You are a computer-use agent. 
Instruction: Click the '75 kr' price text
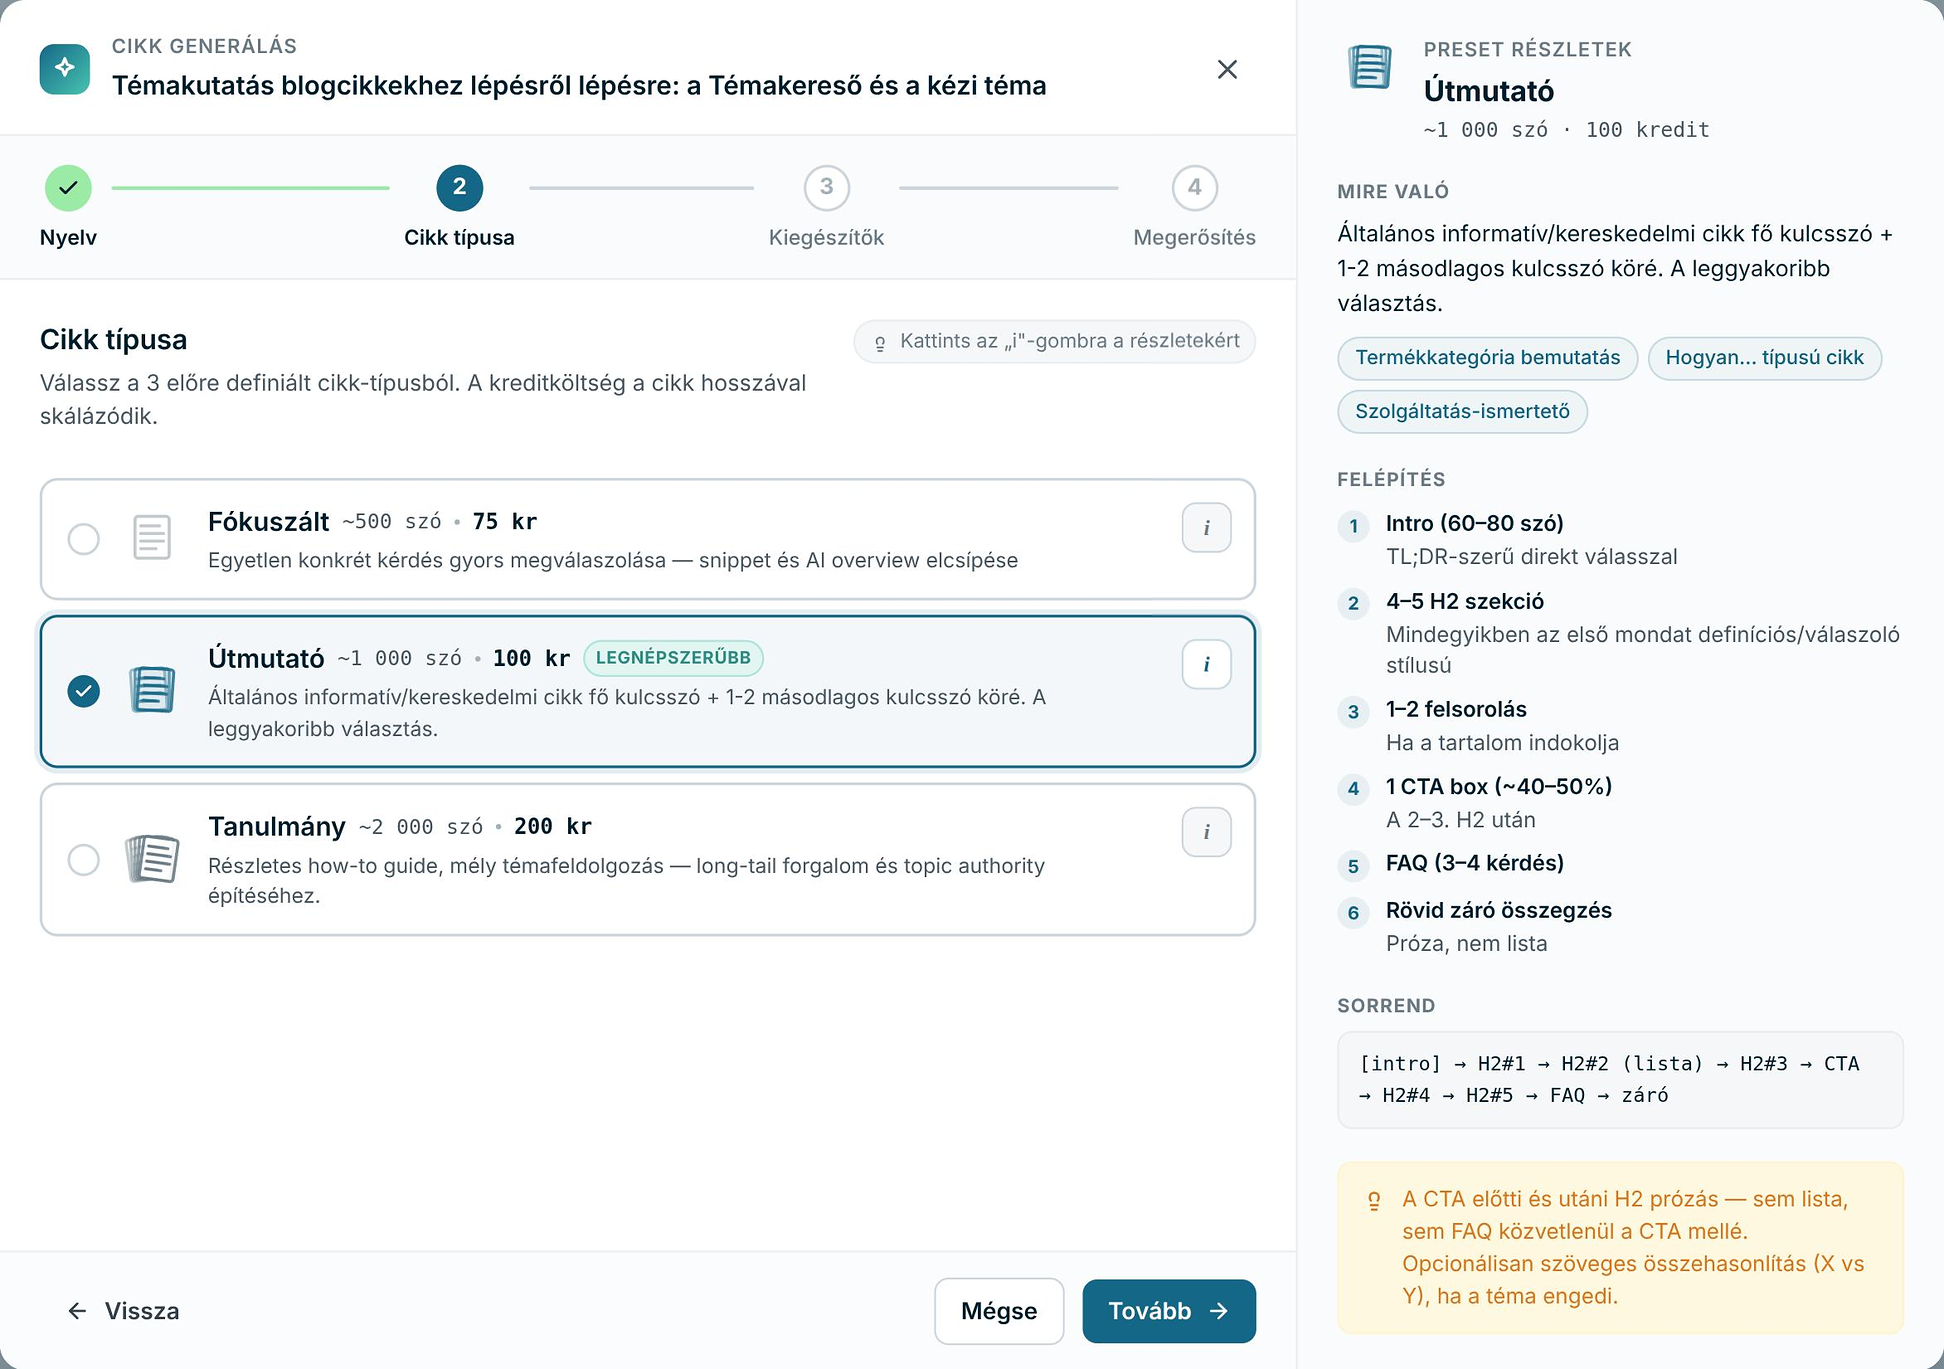505,522
